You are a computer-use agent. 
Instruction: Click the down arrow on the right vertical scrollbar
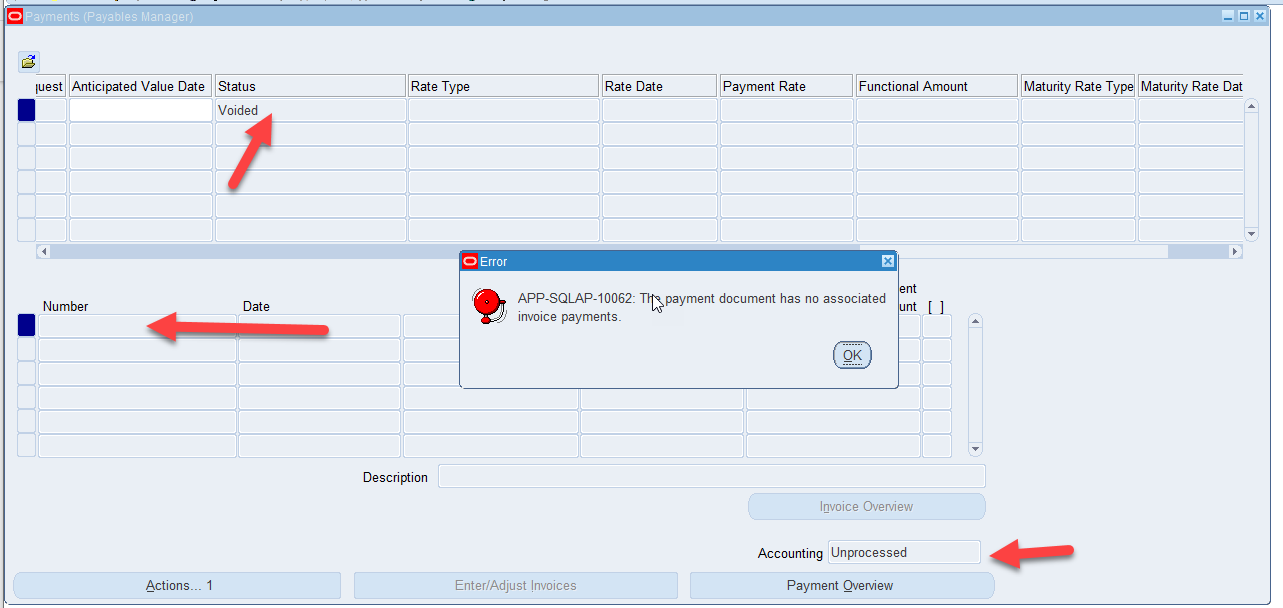1252,233
